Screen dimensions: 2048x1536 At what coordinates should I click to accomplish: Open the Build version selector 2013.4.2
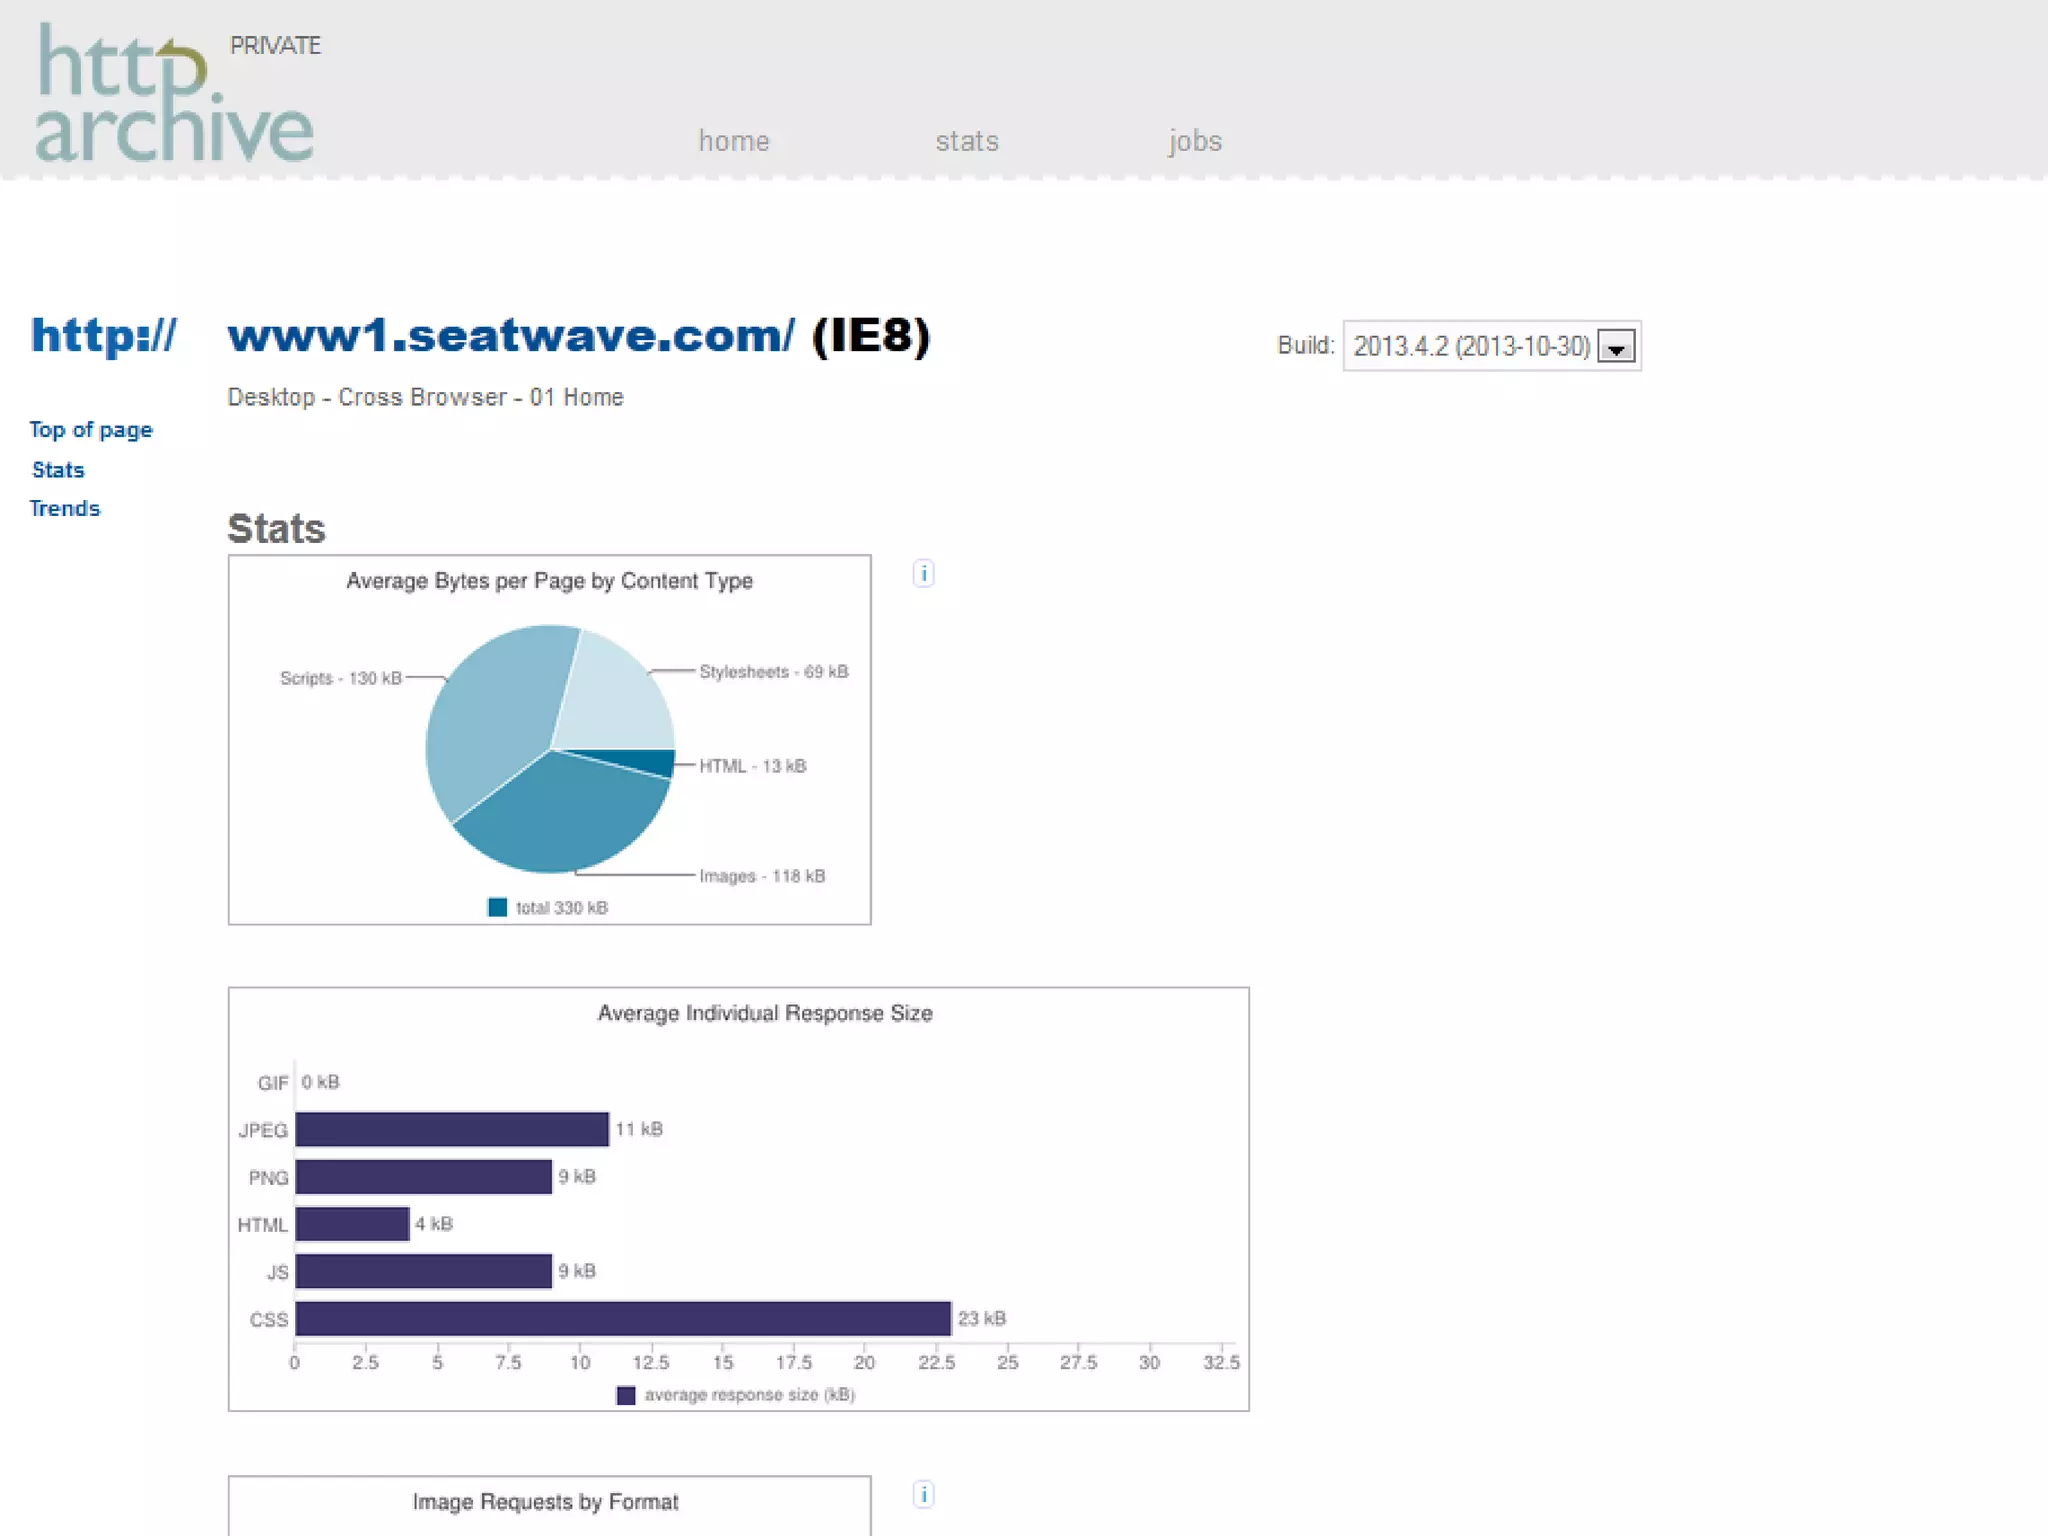tap(1472, 347)
